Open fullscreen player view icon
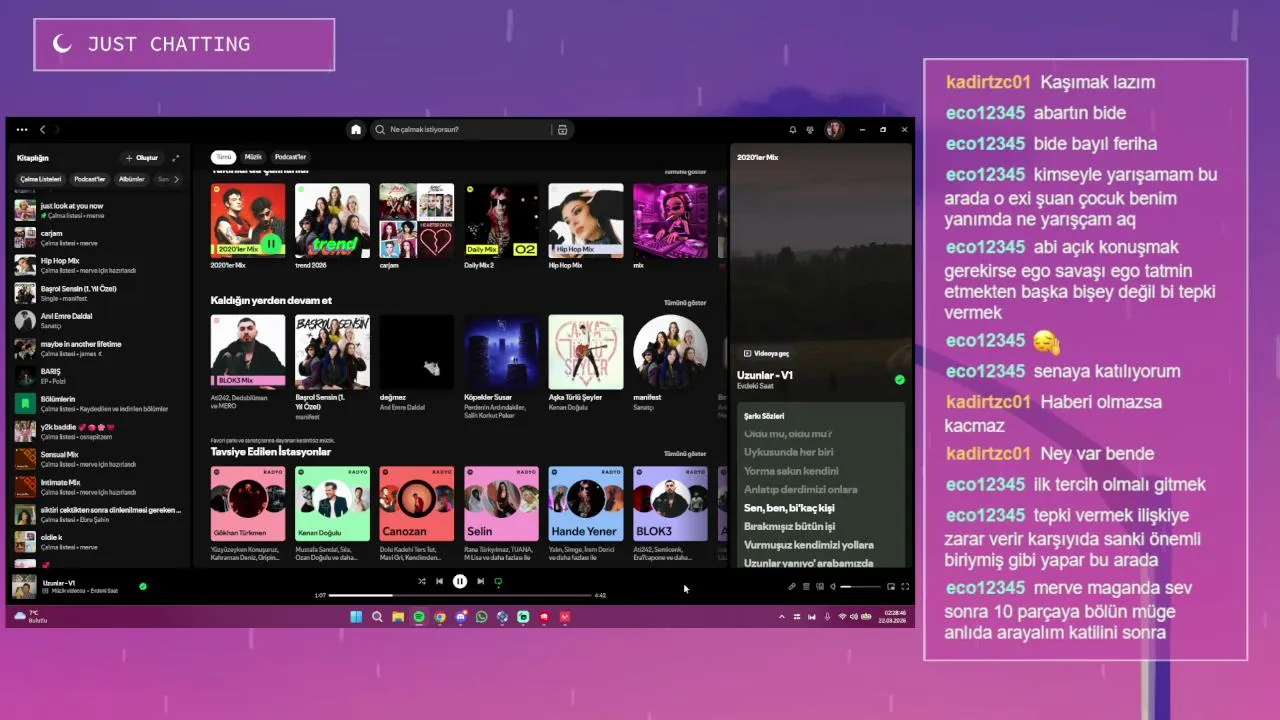The image size is (1280, 720). click(x=905, y=587)
